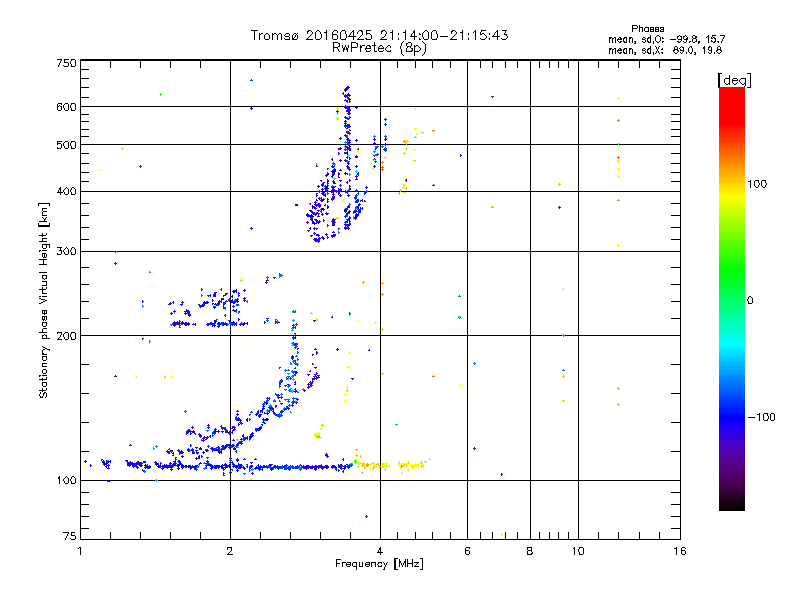Click the subtitle "RwPretec (8p)"
Viewport: 800px width, 600px height.
[x=379, y=48]
